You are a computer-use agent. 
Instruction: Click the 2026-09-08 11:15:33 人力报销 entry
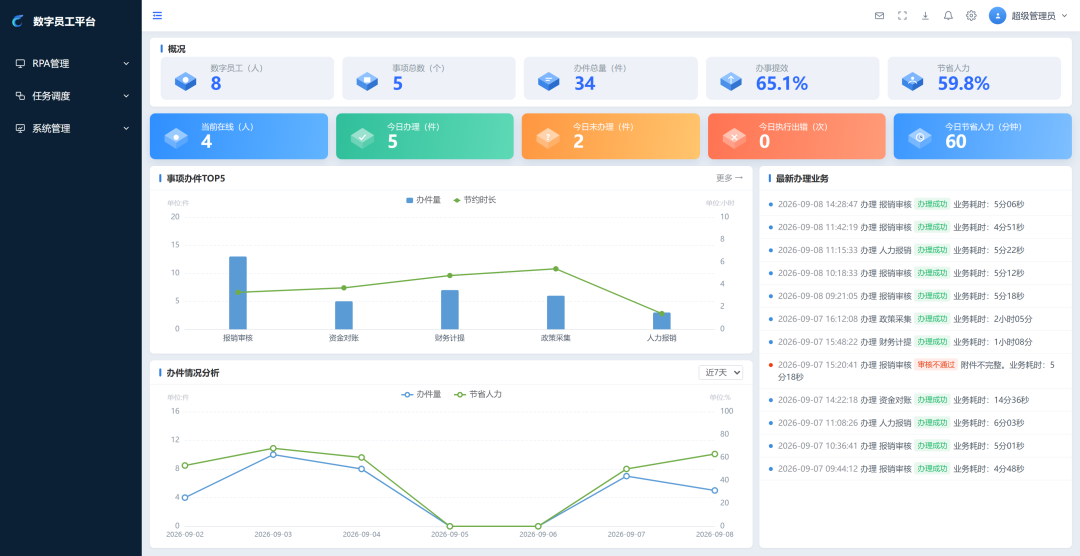click(915, 250)
